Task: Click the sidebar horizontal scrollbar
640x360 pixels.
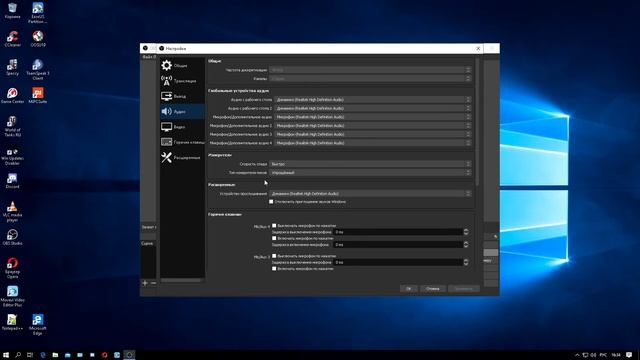Action: coord(181,280)
